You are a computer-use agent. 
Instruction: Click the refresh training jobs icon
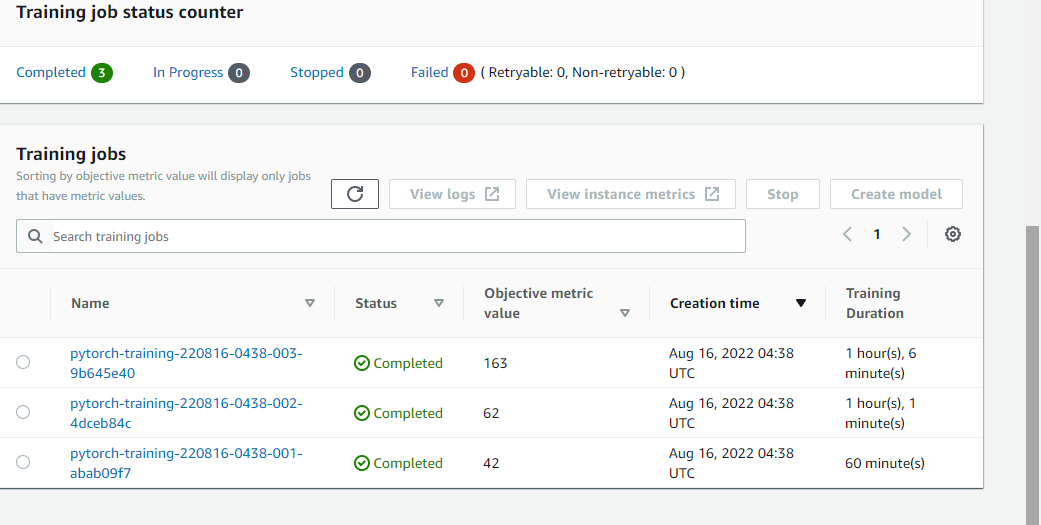(354, 194)
